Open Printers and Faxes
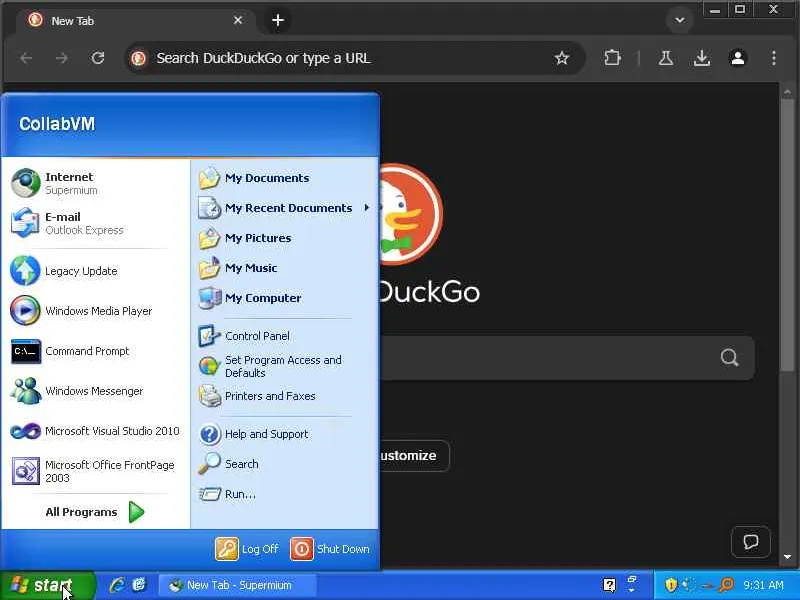 pos(284,396)
